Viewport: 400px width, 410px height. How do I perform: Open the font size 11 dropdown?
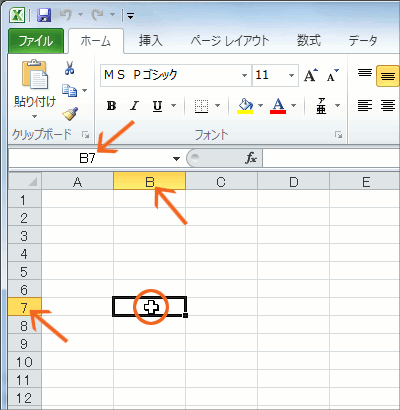click(x=291, y=75)
